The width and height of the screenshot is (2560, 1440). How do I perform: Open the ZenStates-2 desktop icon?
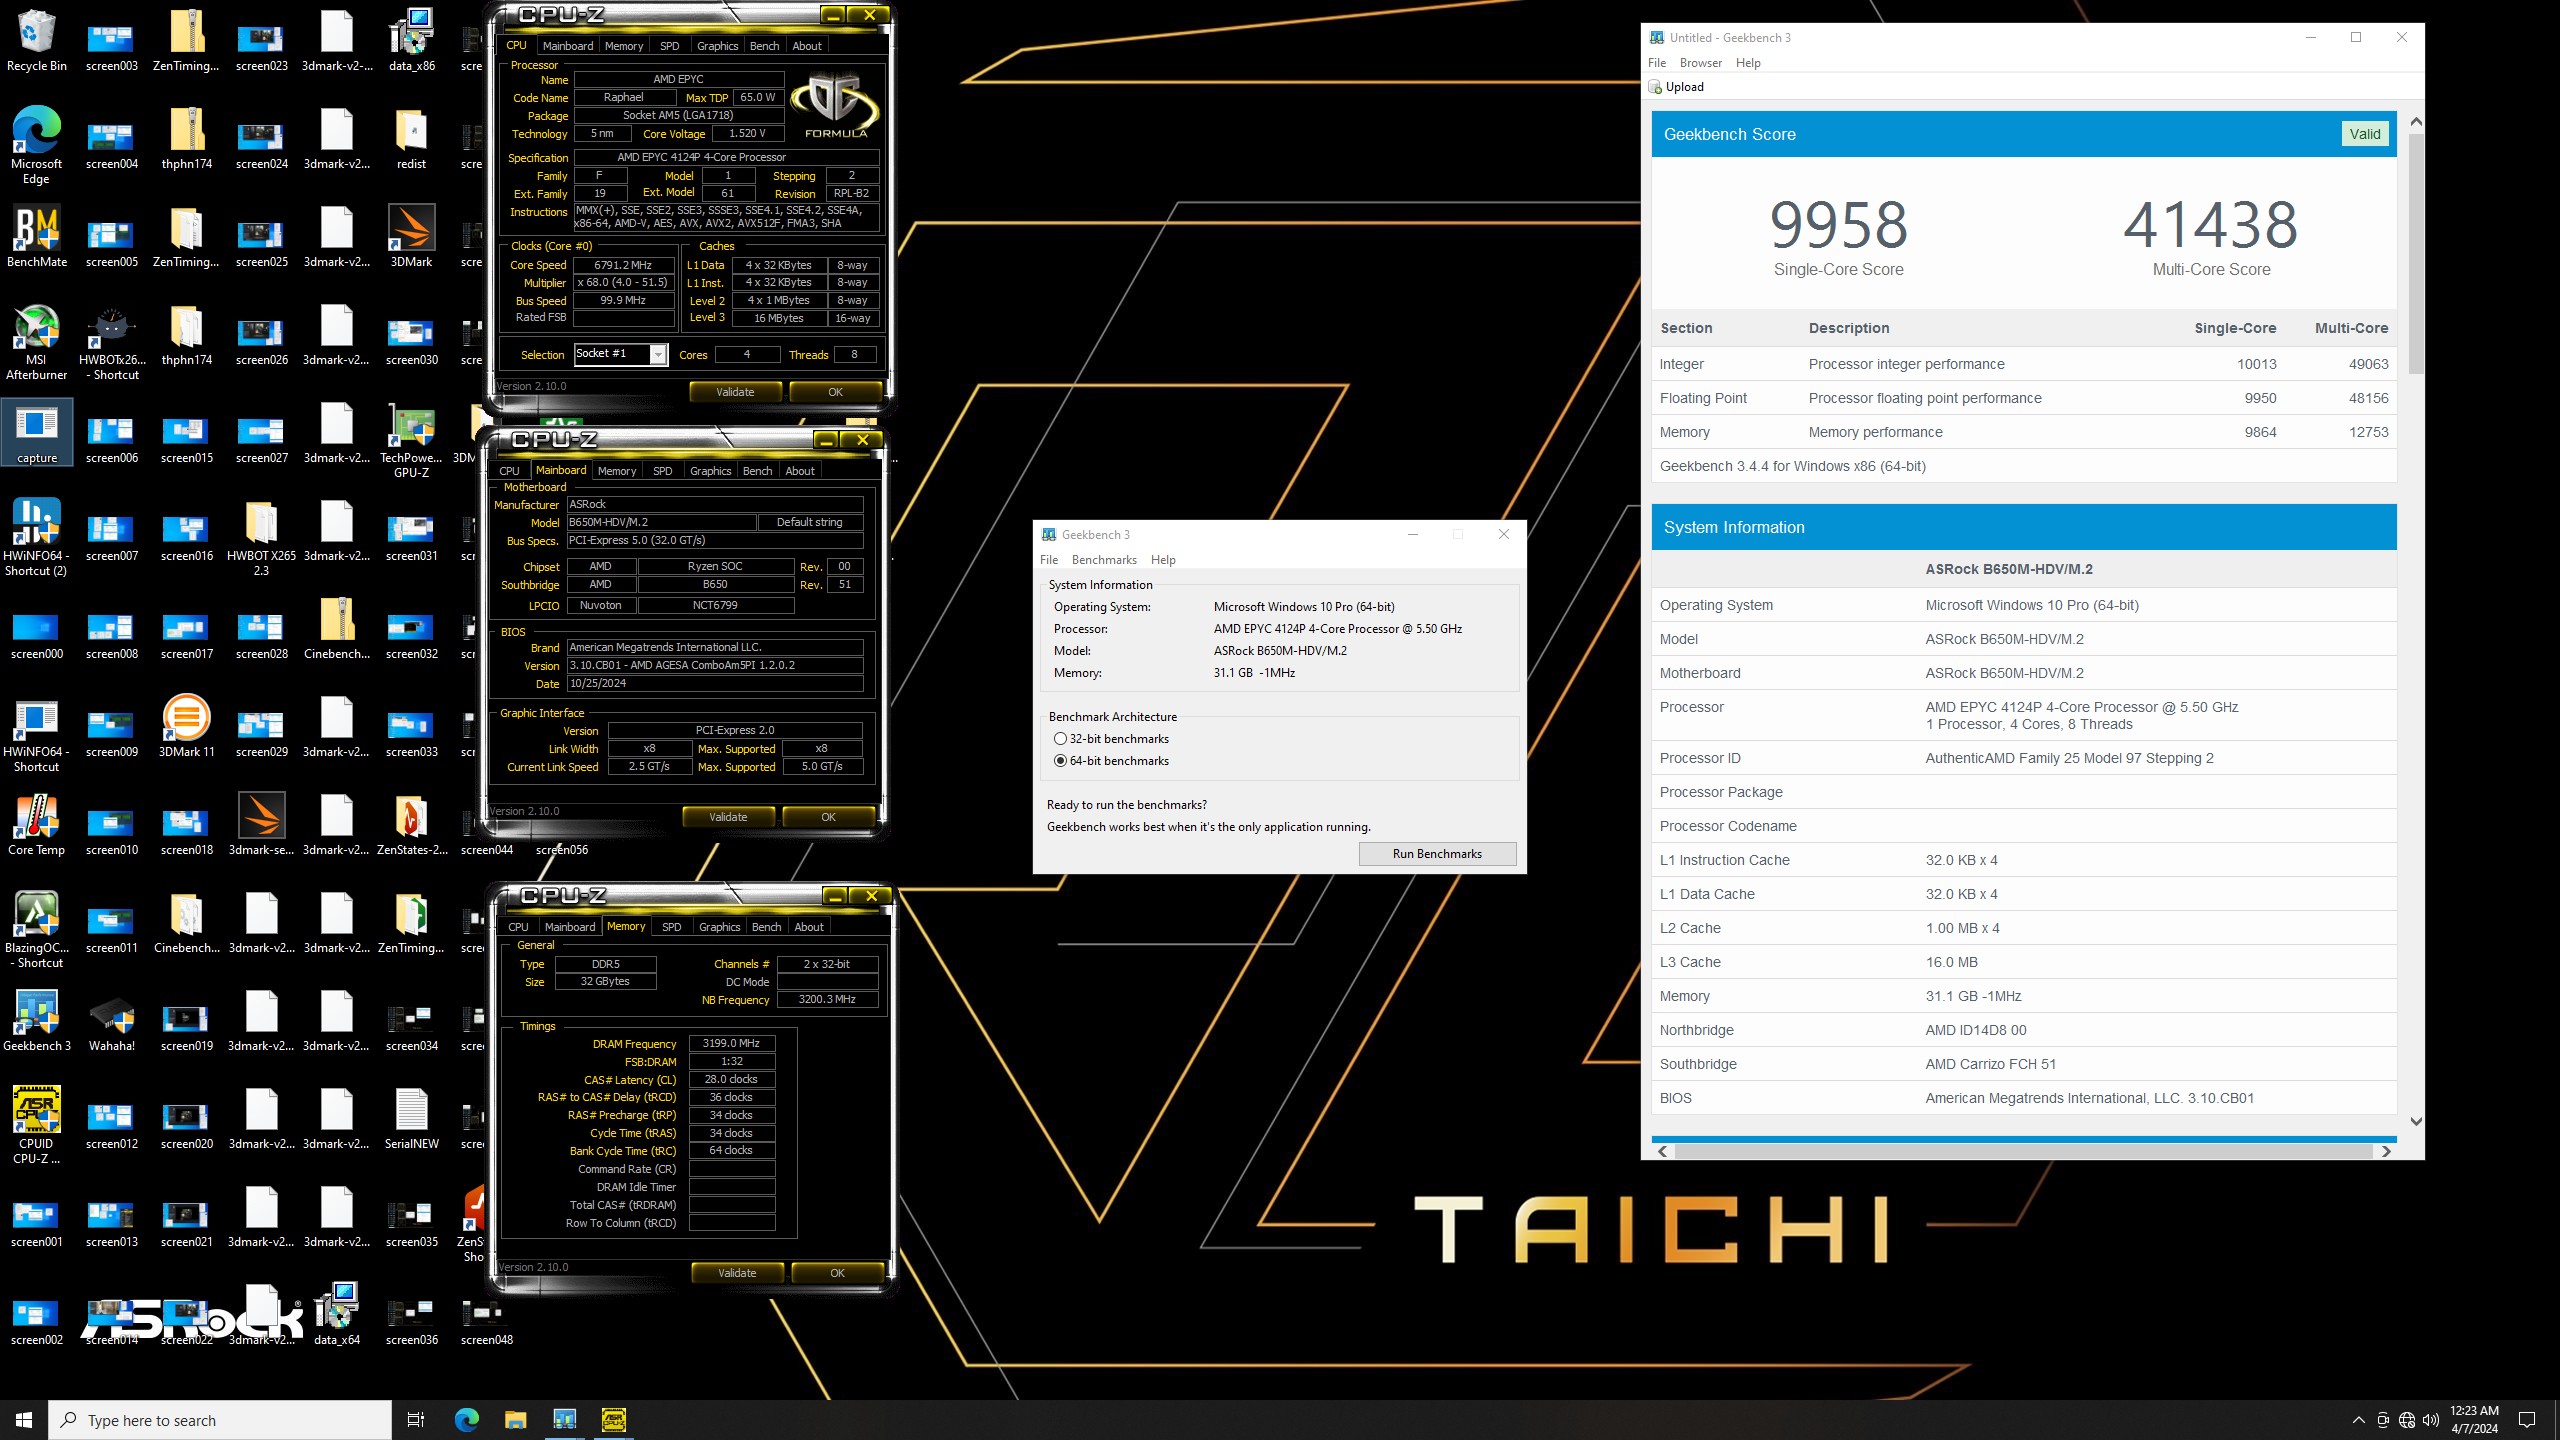coord(411,825)
